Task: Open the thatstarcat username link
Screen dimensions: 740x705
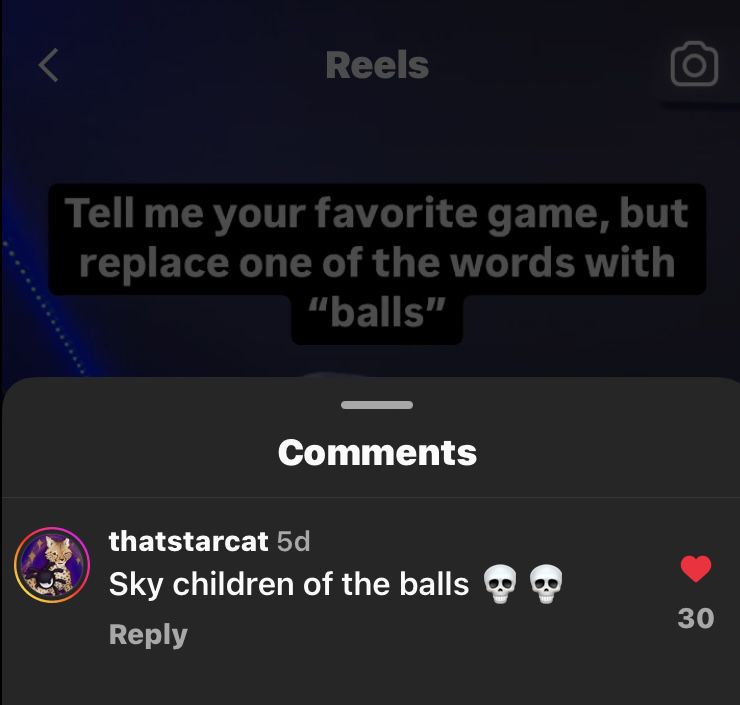Action: click(x=188, y=541)
